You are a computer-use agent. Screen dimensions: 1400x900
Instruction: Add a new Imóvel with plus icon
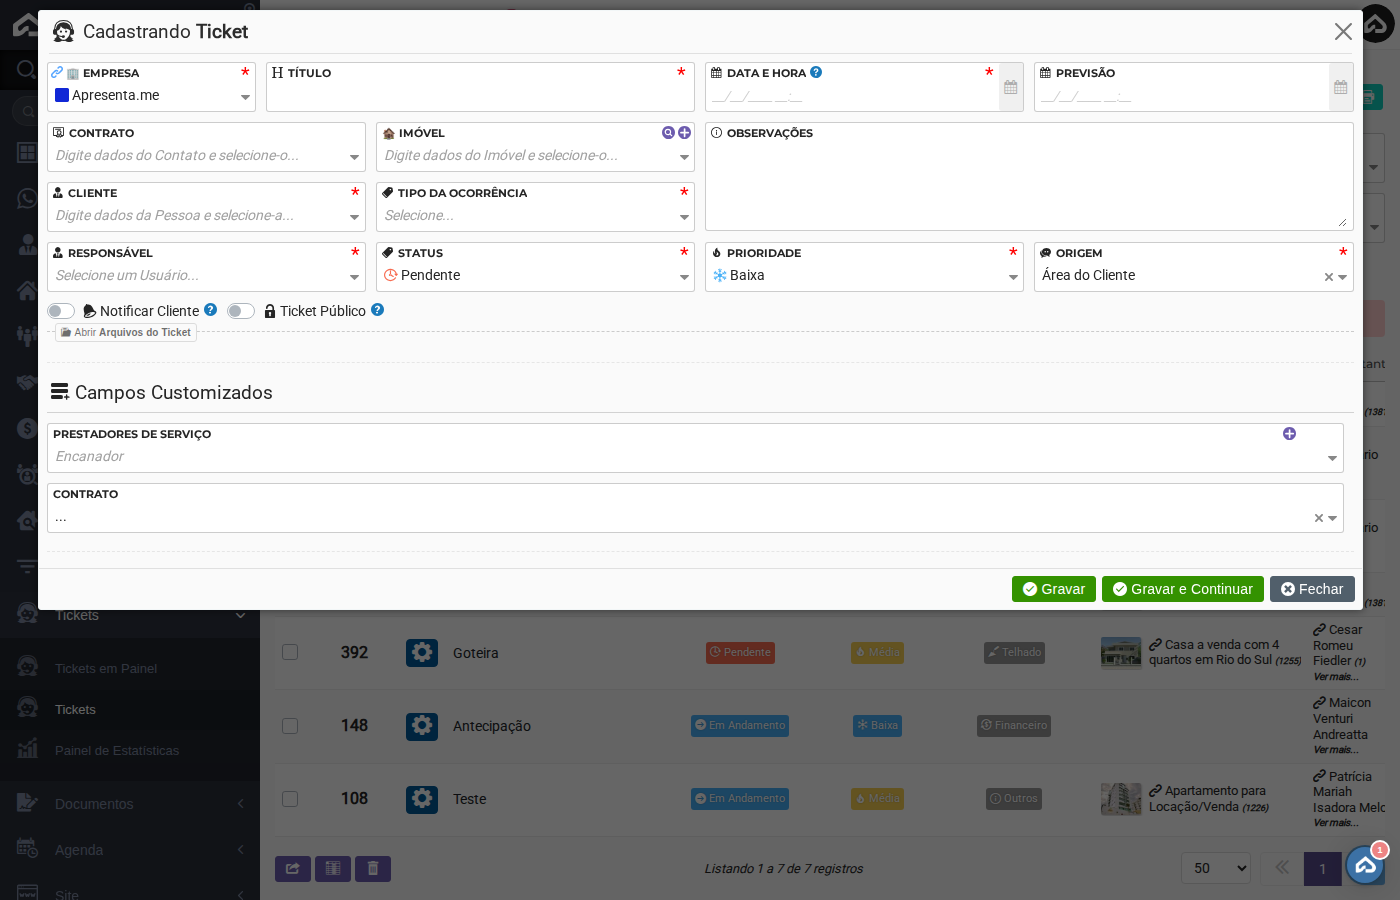tap(685, 133)
